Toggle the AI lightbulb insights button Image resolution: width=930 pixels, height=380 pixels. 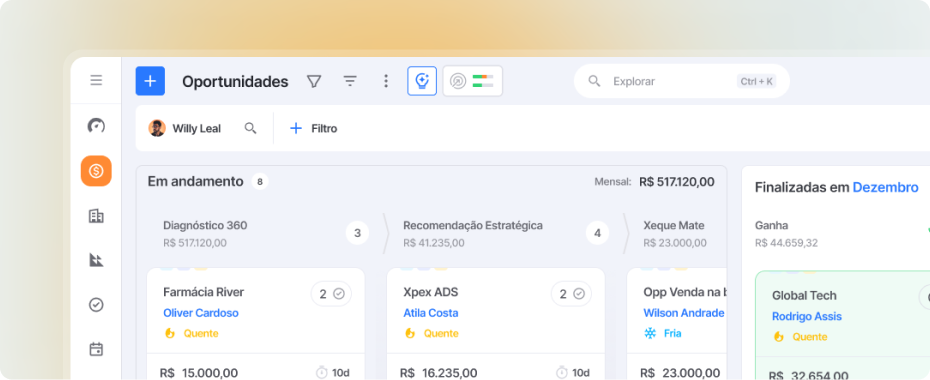coord(422,81)
